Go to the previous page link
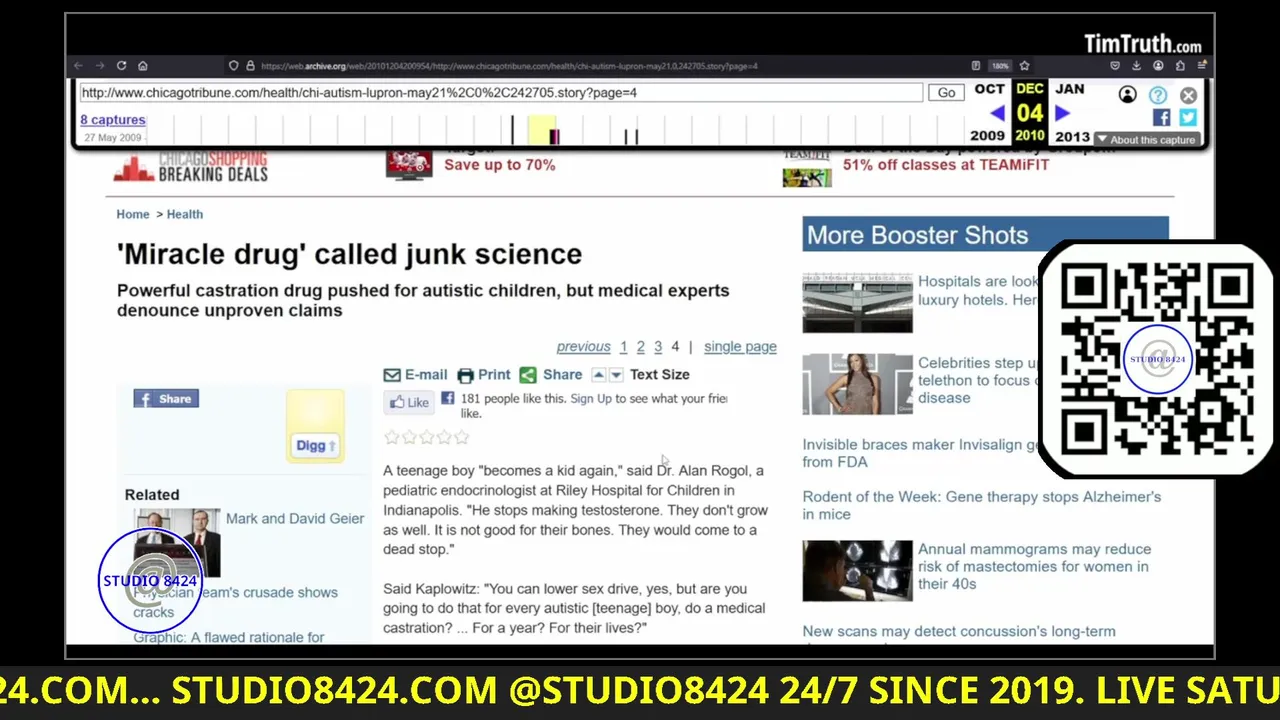The image size is (1280, 720). coord(583,346)
